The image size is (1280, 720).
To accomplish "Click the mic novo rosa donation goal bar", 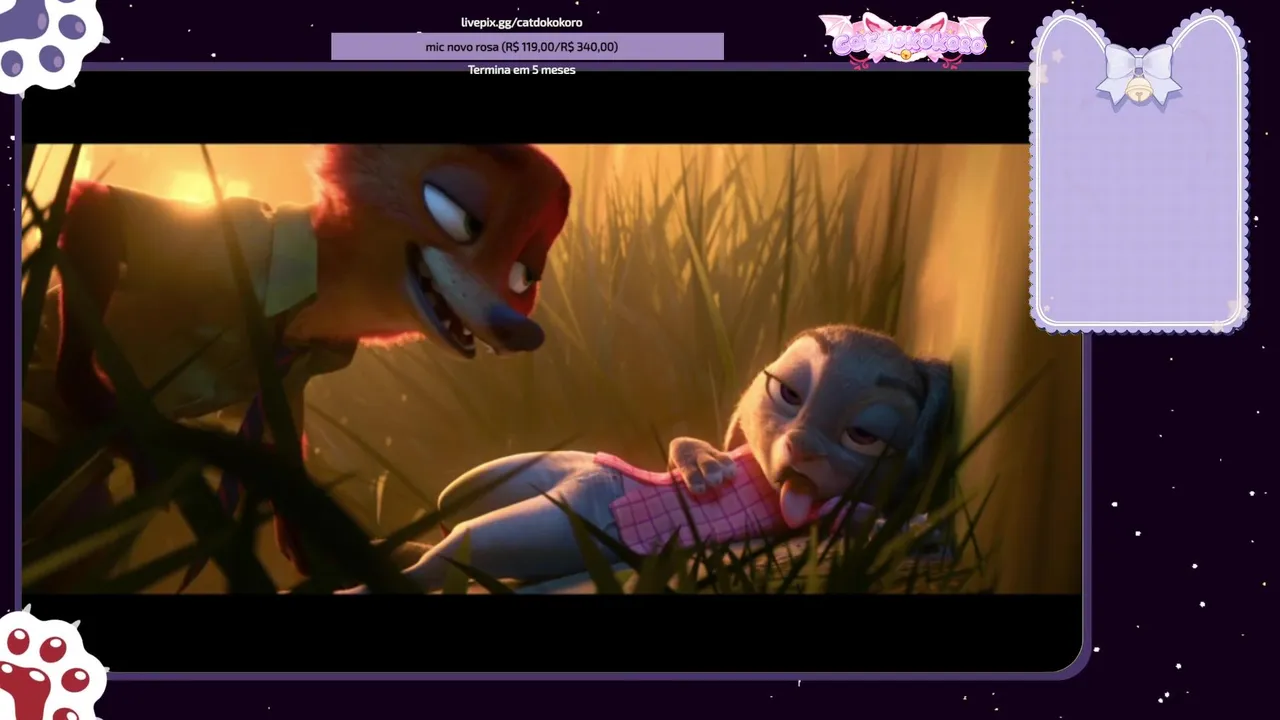I will point(527,47).
